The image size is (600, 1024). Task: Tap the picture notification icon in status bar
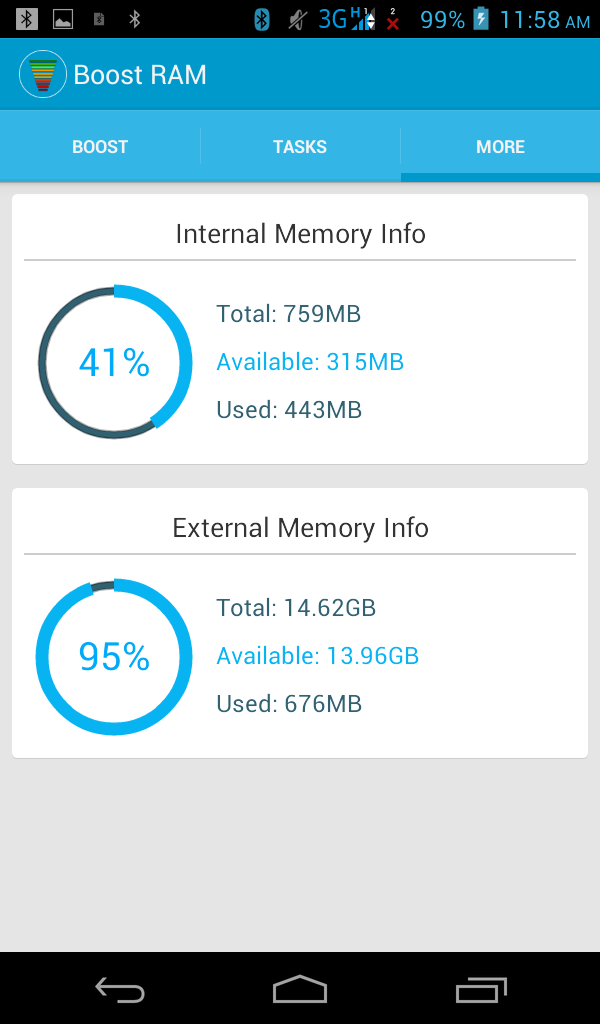click(62, 19)
